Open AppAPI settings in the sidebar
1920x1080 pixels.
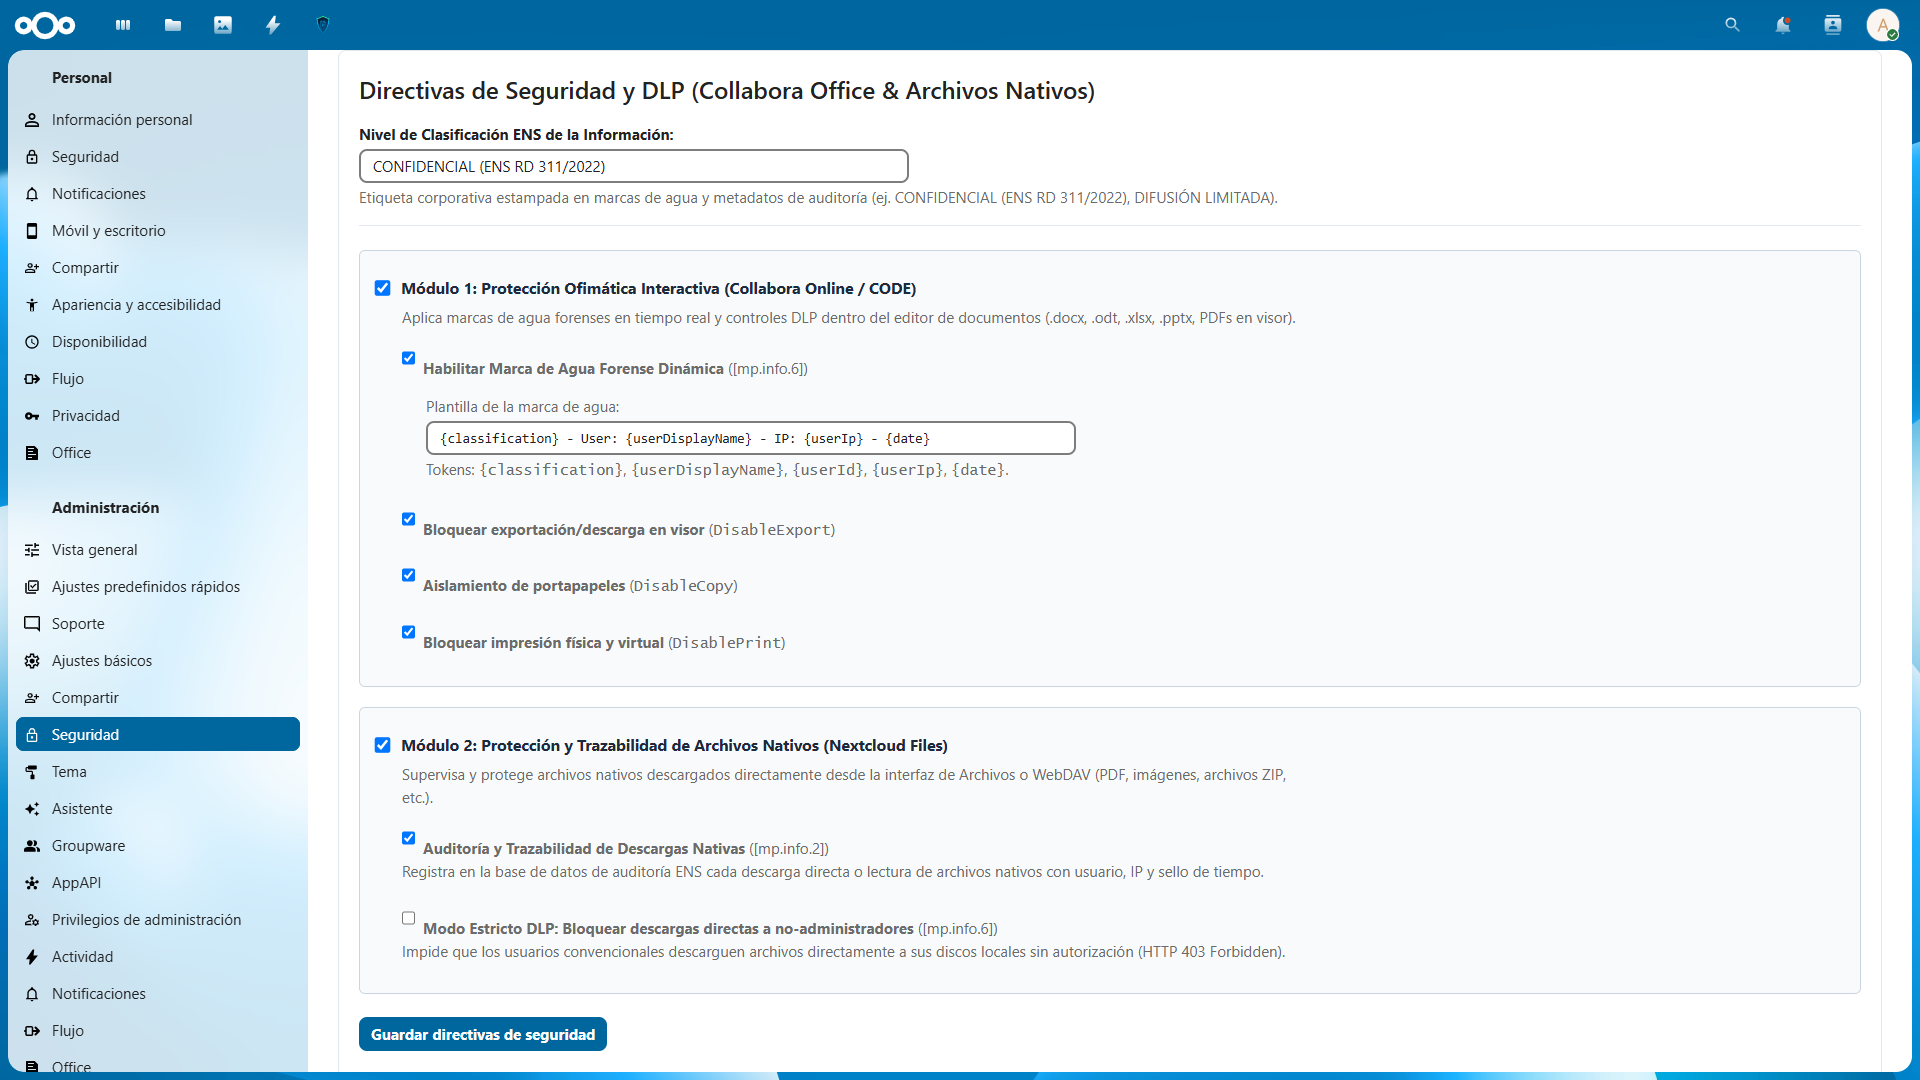[x=158, y=883]
